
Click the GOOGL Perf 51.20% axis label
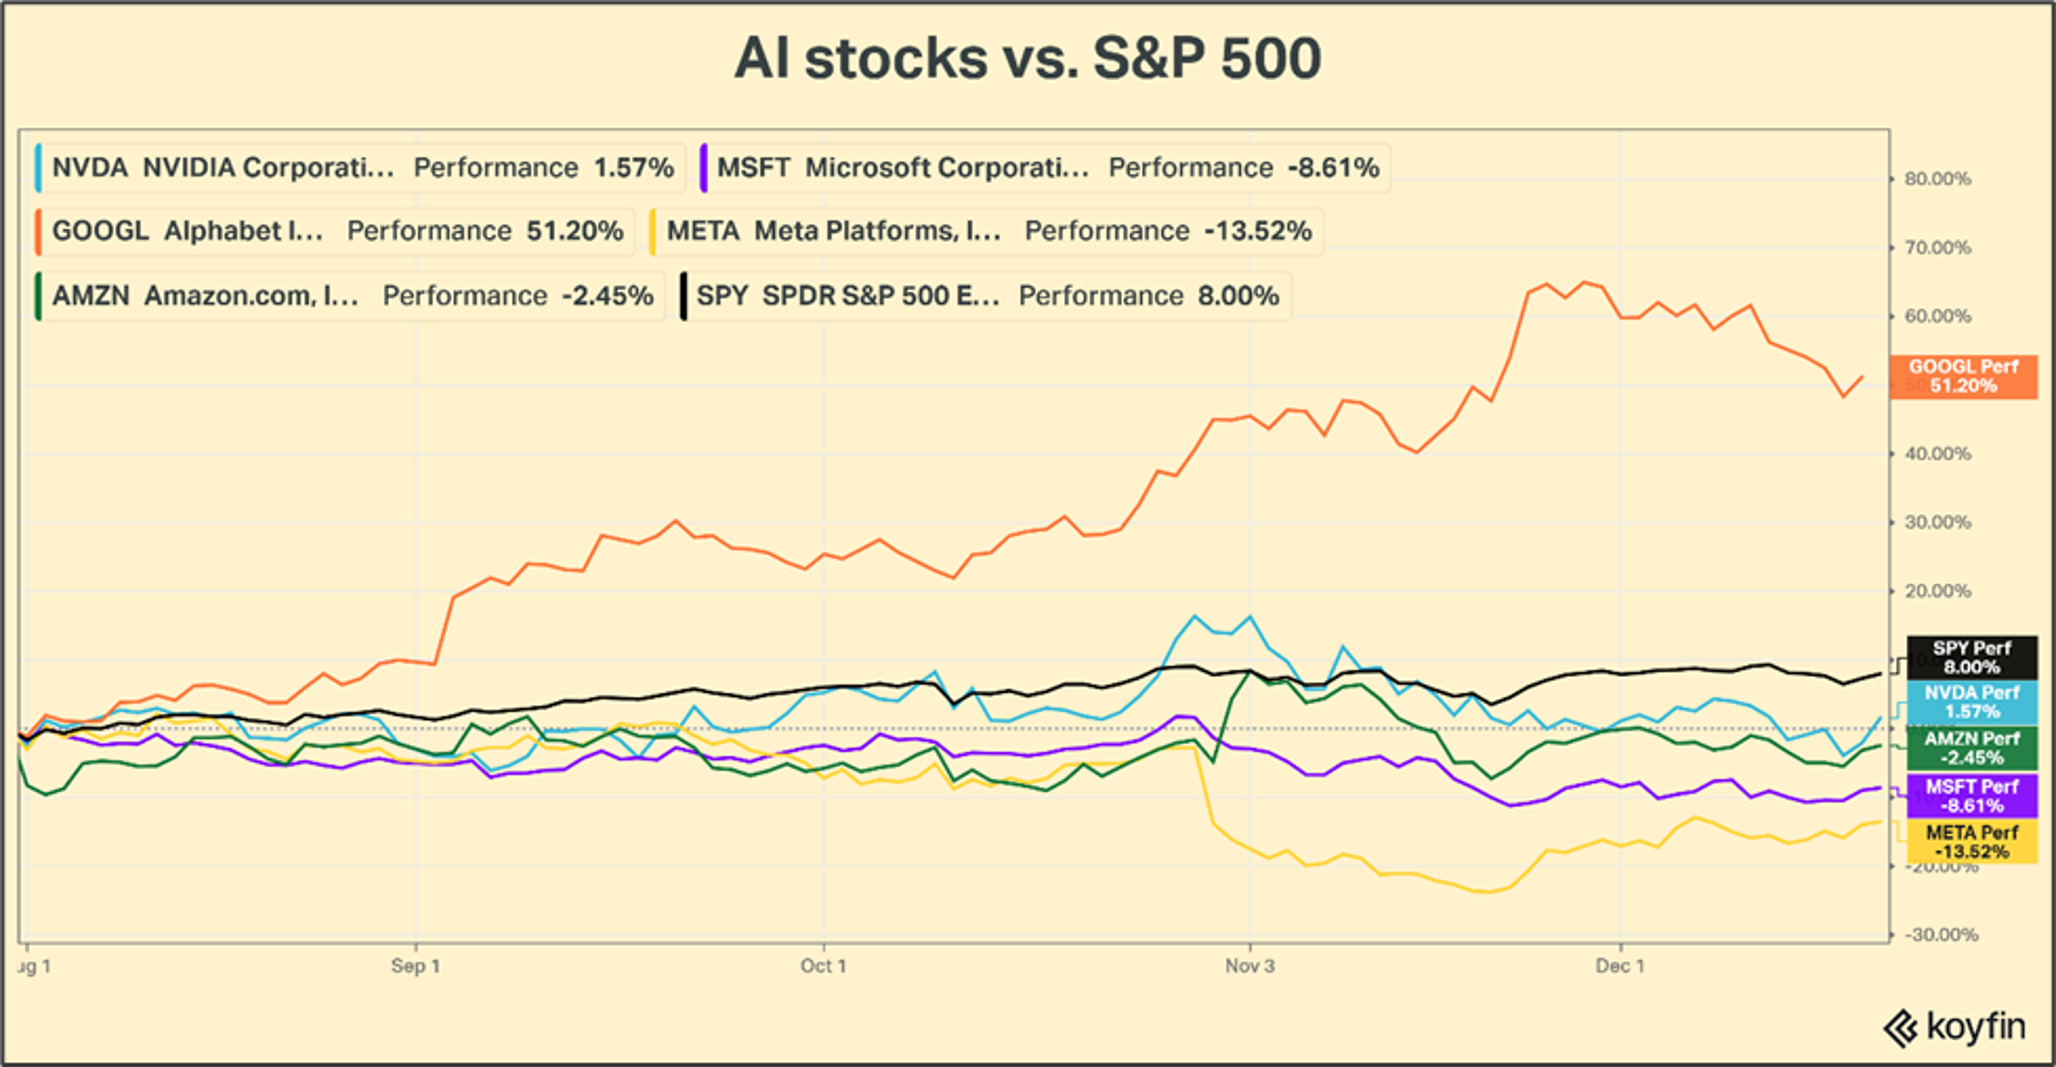tap(1963, 377)
